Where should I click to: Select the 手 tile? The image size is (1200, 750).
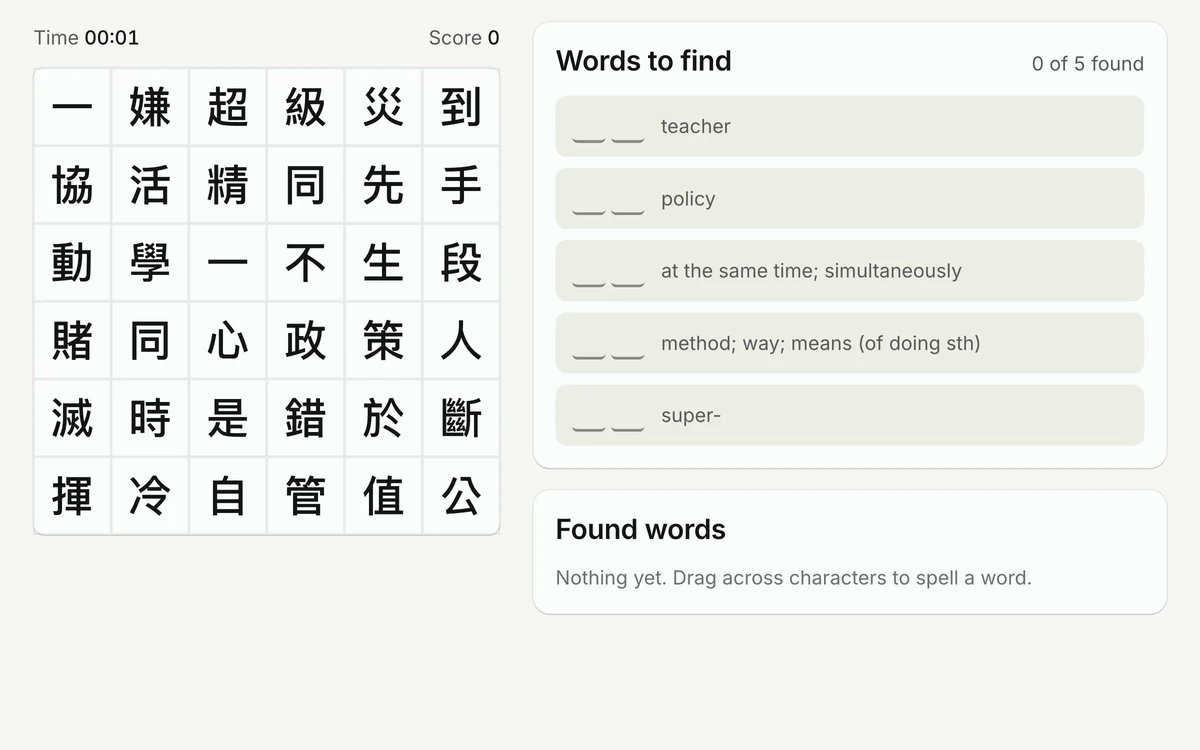point(461,185)
